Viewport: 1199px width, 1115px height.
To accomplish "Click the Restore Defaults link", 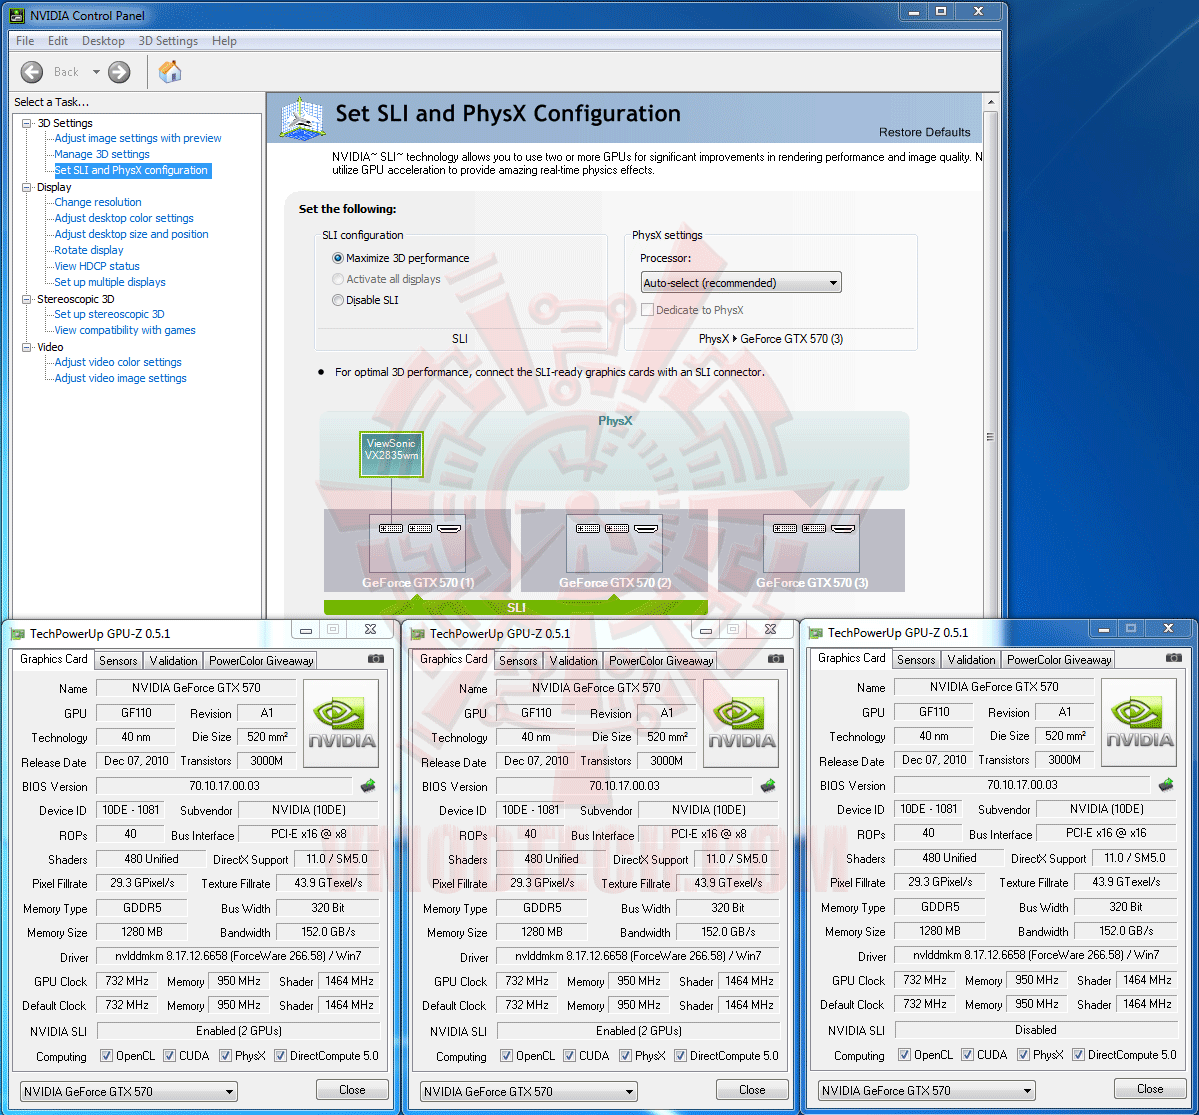I will pyautogui.click(x=924, y=132).
